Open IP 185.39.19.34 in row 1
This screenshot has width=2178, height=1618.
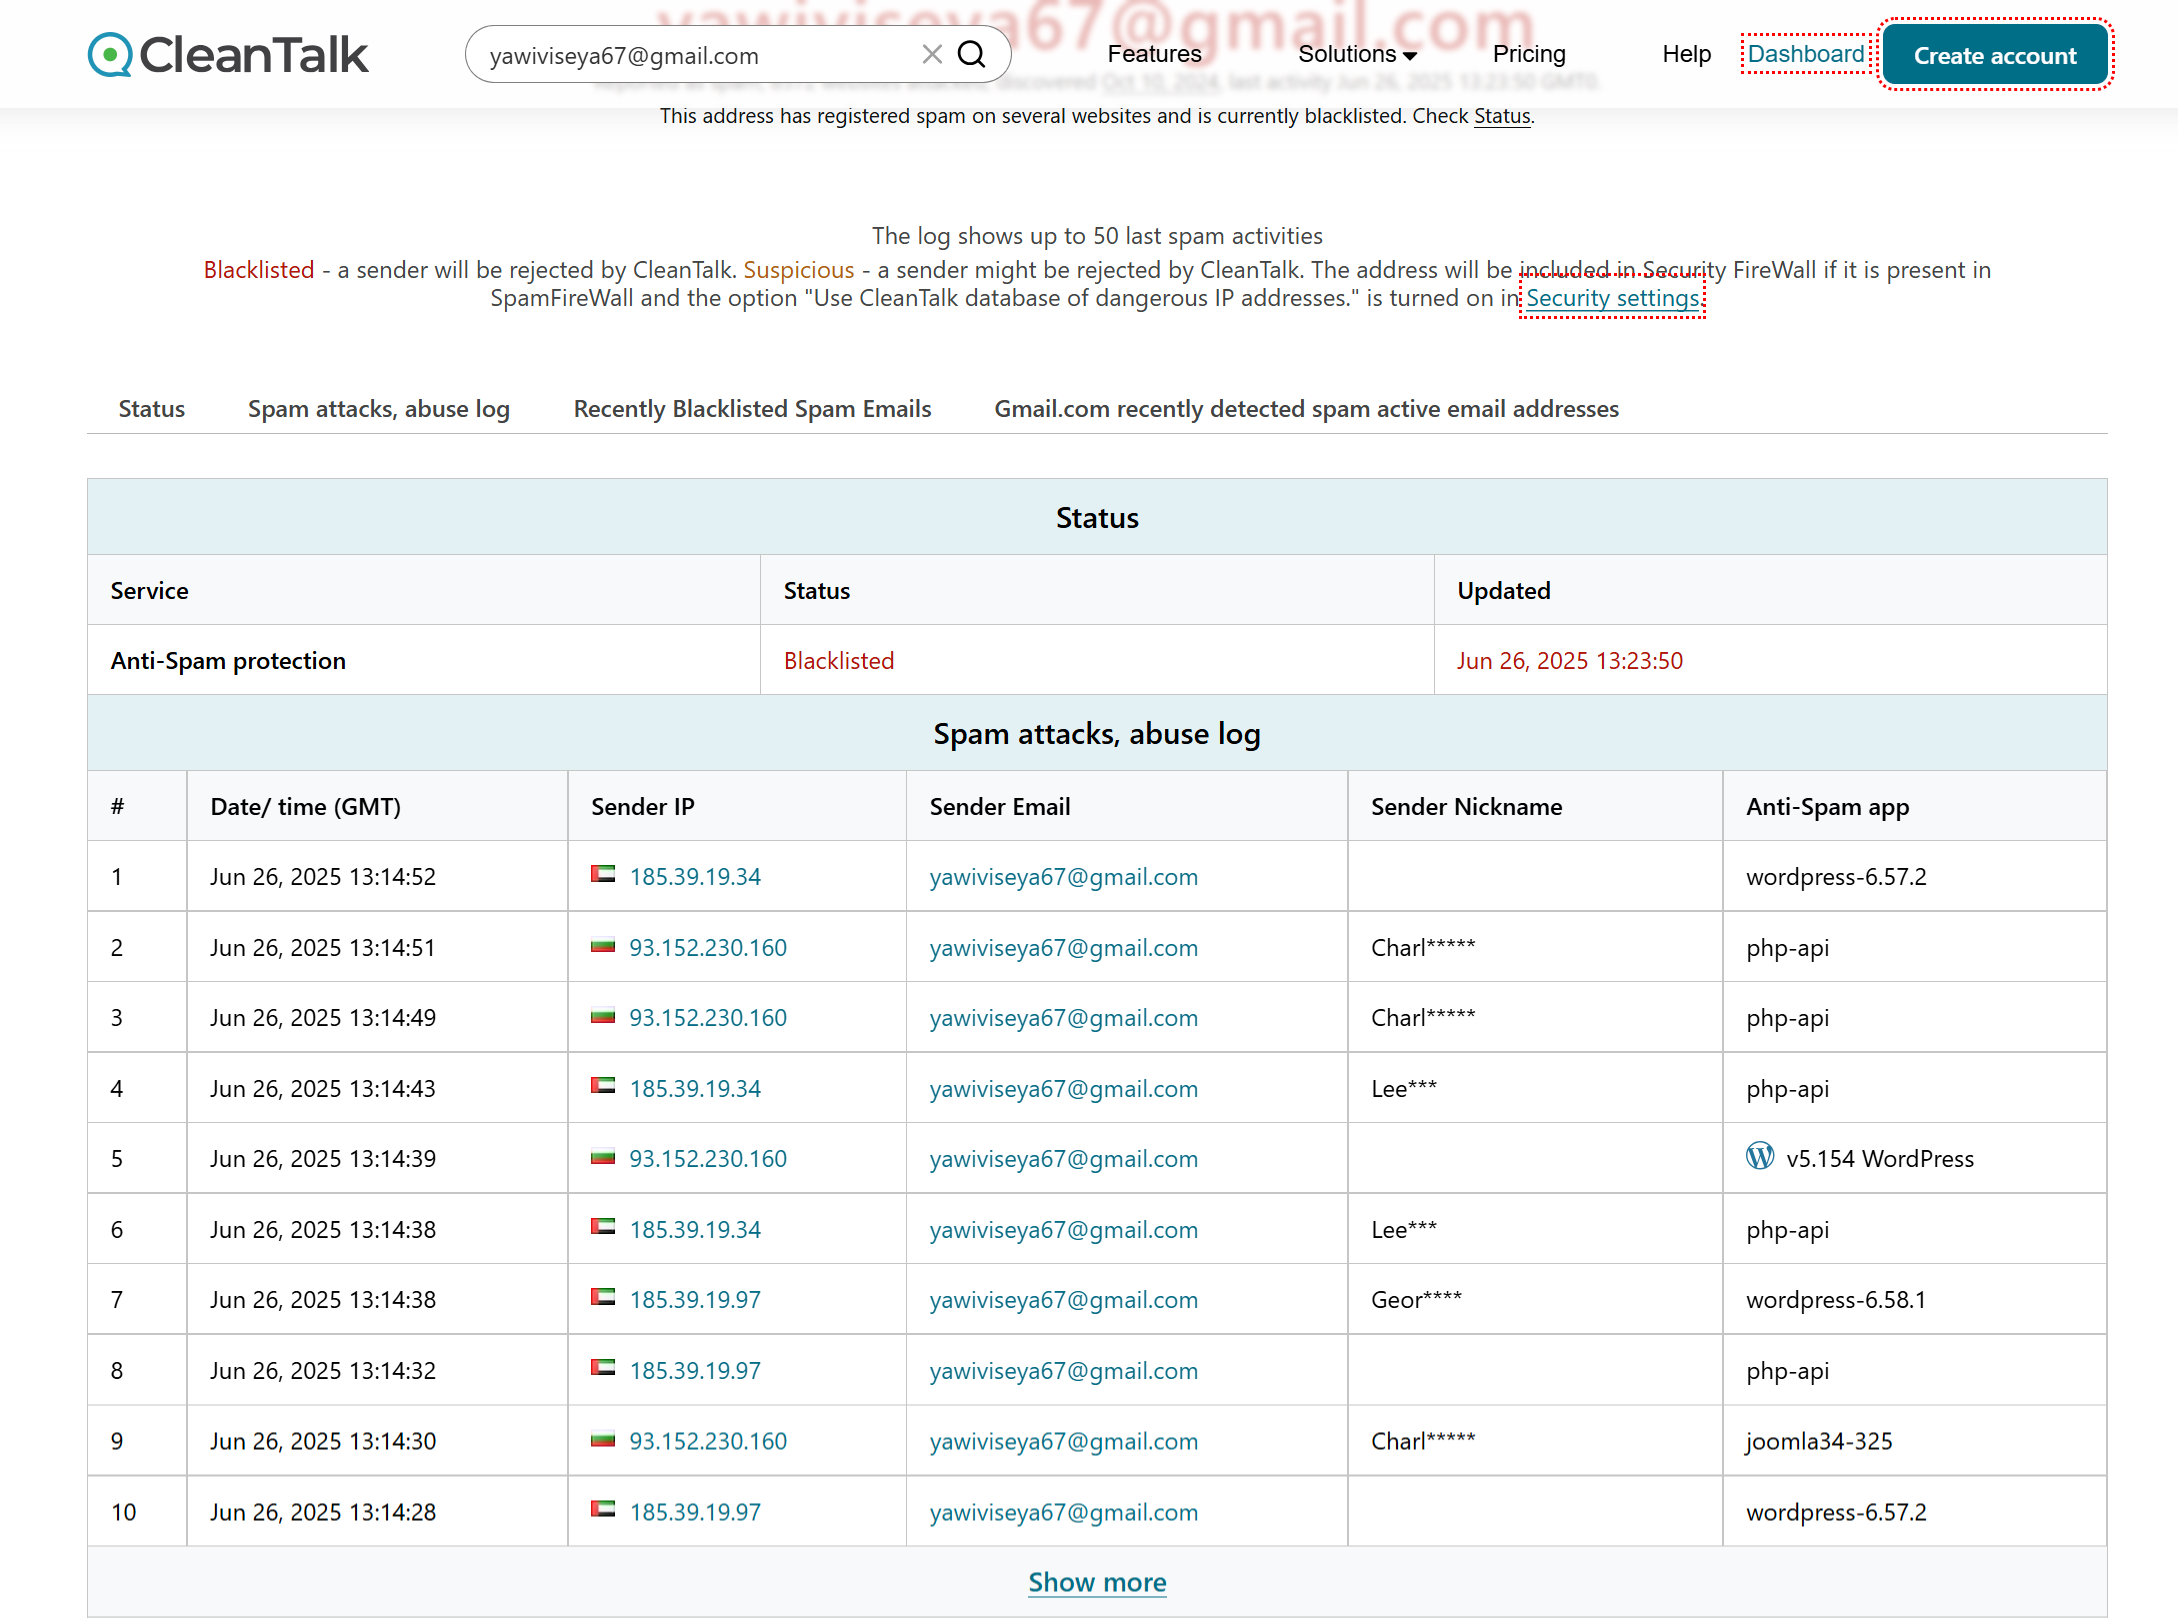point(695,877)
